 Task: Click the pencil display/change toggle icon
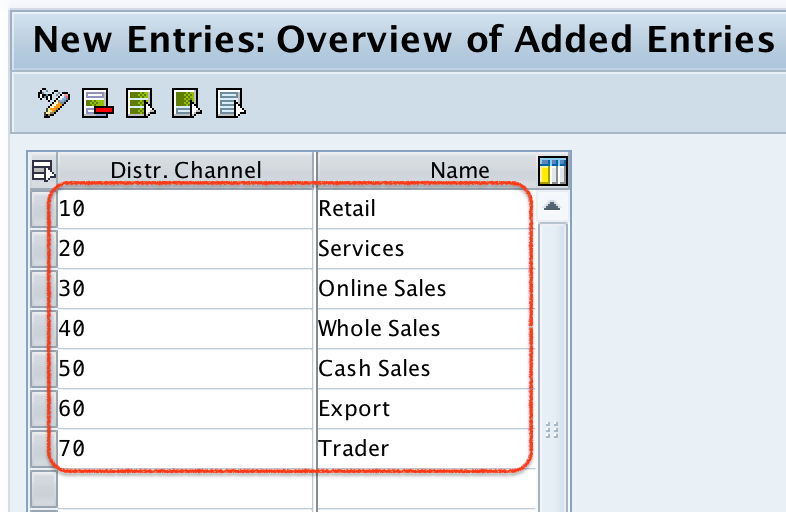[x=54, y=103]
